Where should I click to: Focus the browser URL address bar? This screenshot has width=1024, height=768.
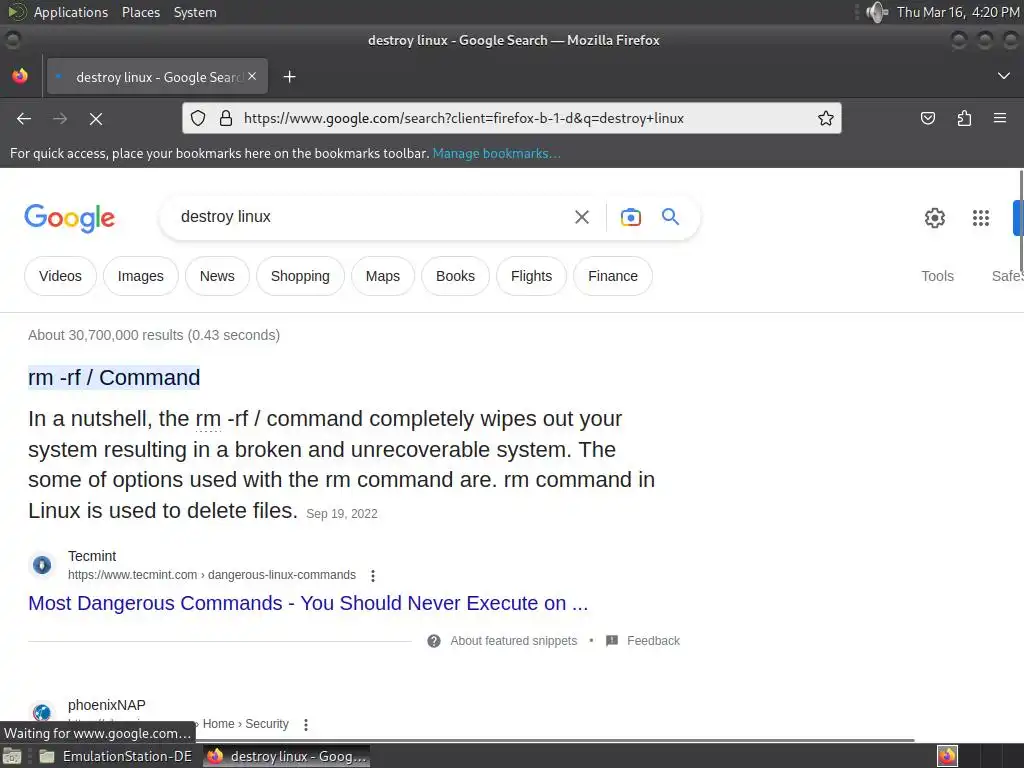tap(511, 118)
